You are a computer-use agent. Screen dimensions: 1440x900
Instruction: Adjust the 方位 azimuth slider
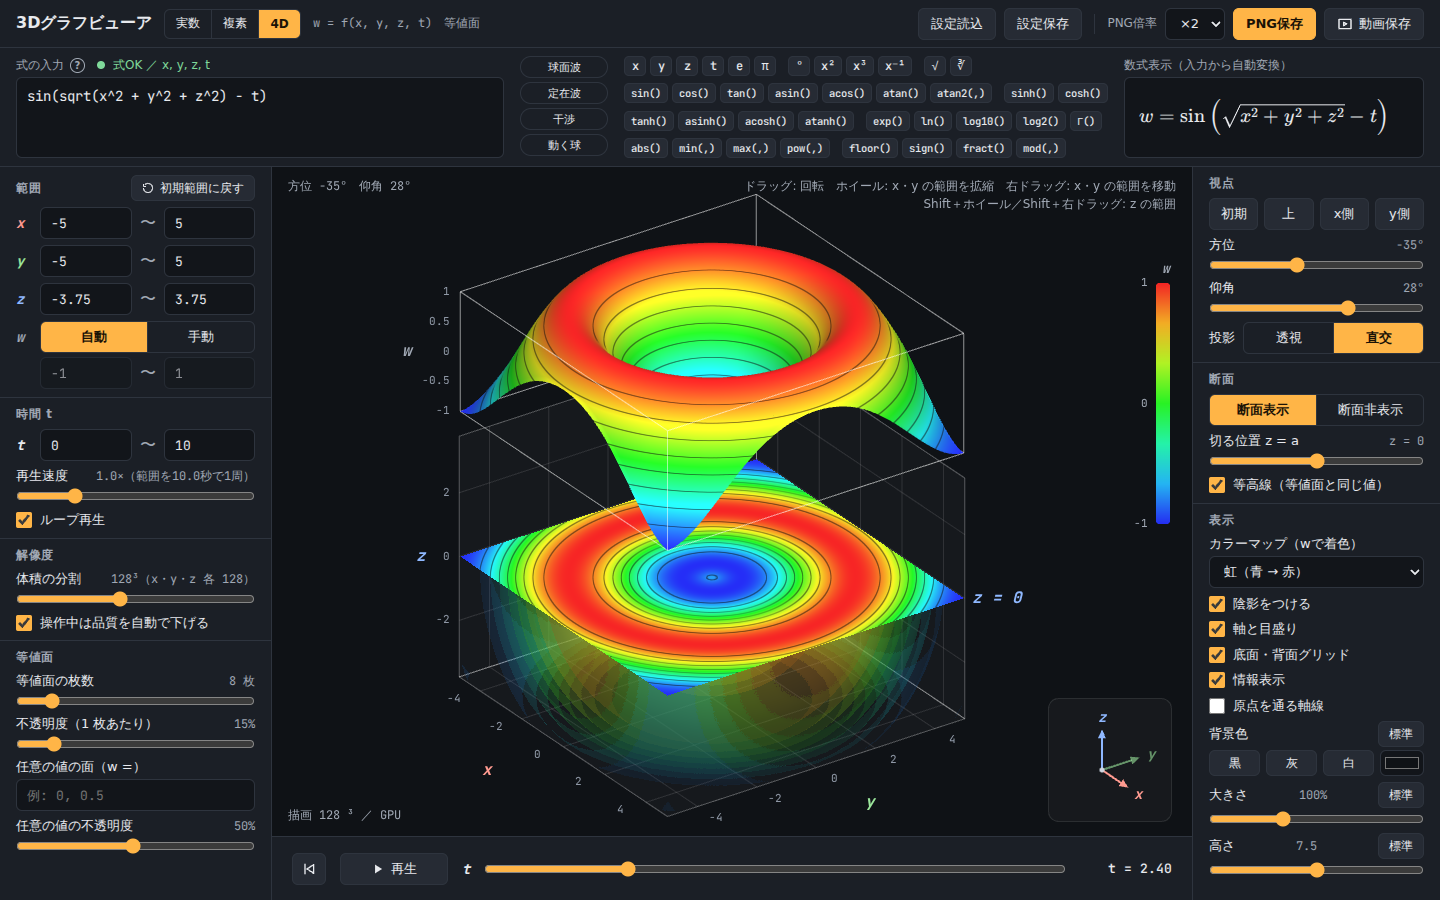coord(1316,265)
